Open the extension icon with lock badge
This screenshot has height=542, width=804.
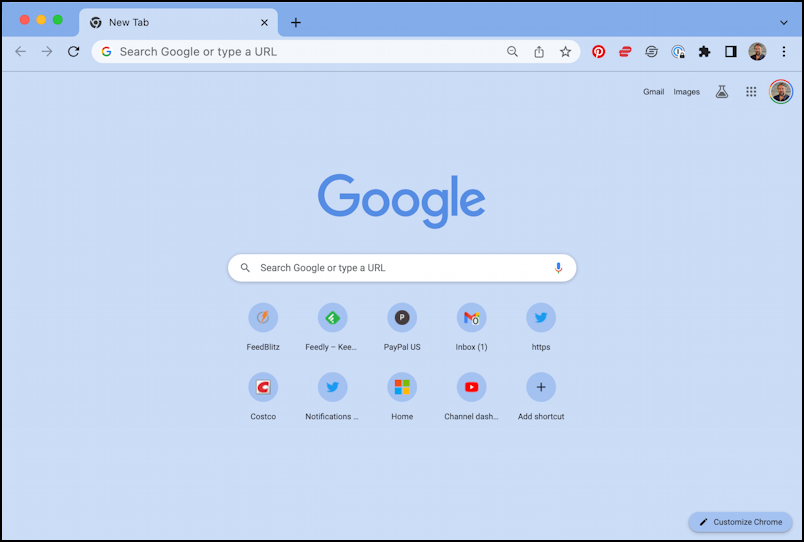click(678, 51)
